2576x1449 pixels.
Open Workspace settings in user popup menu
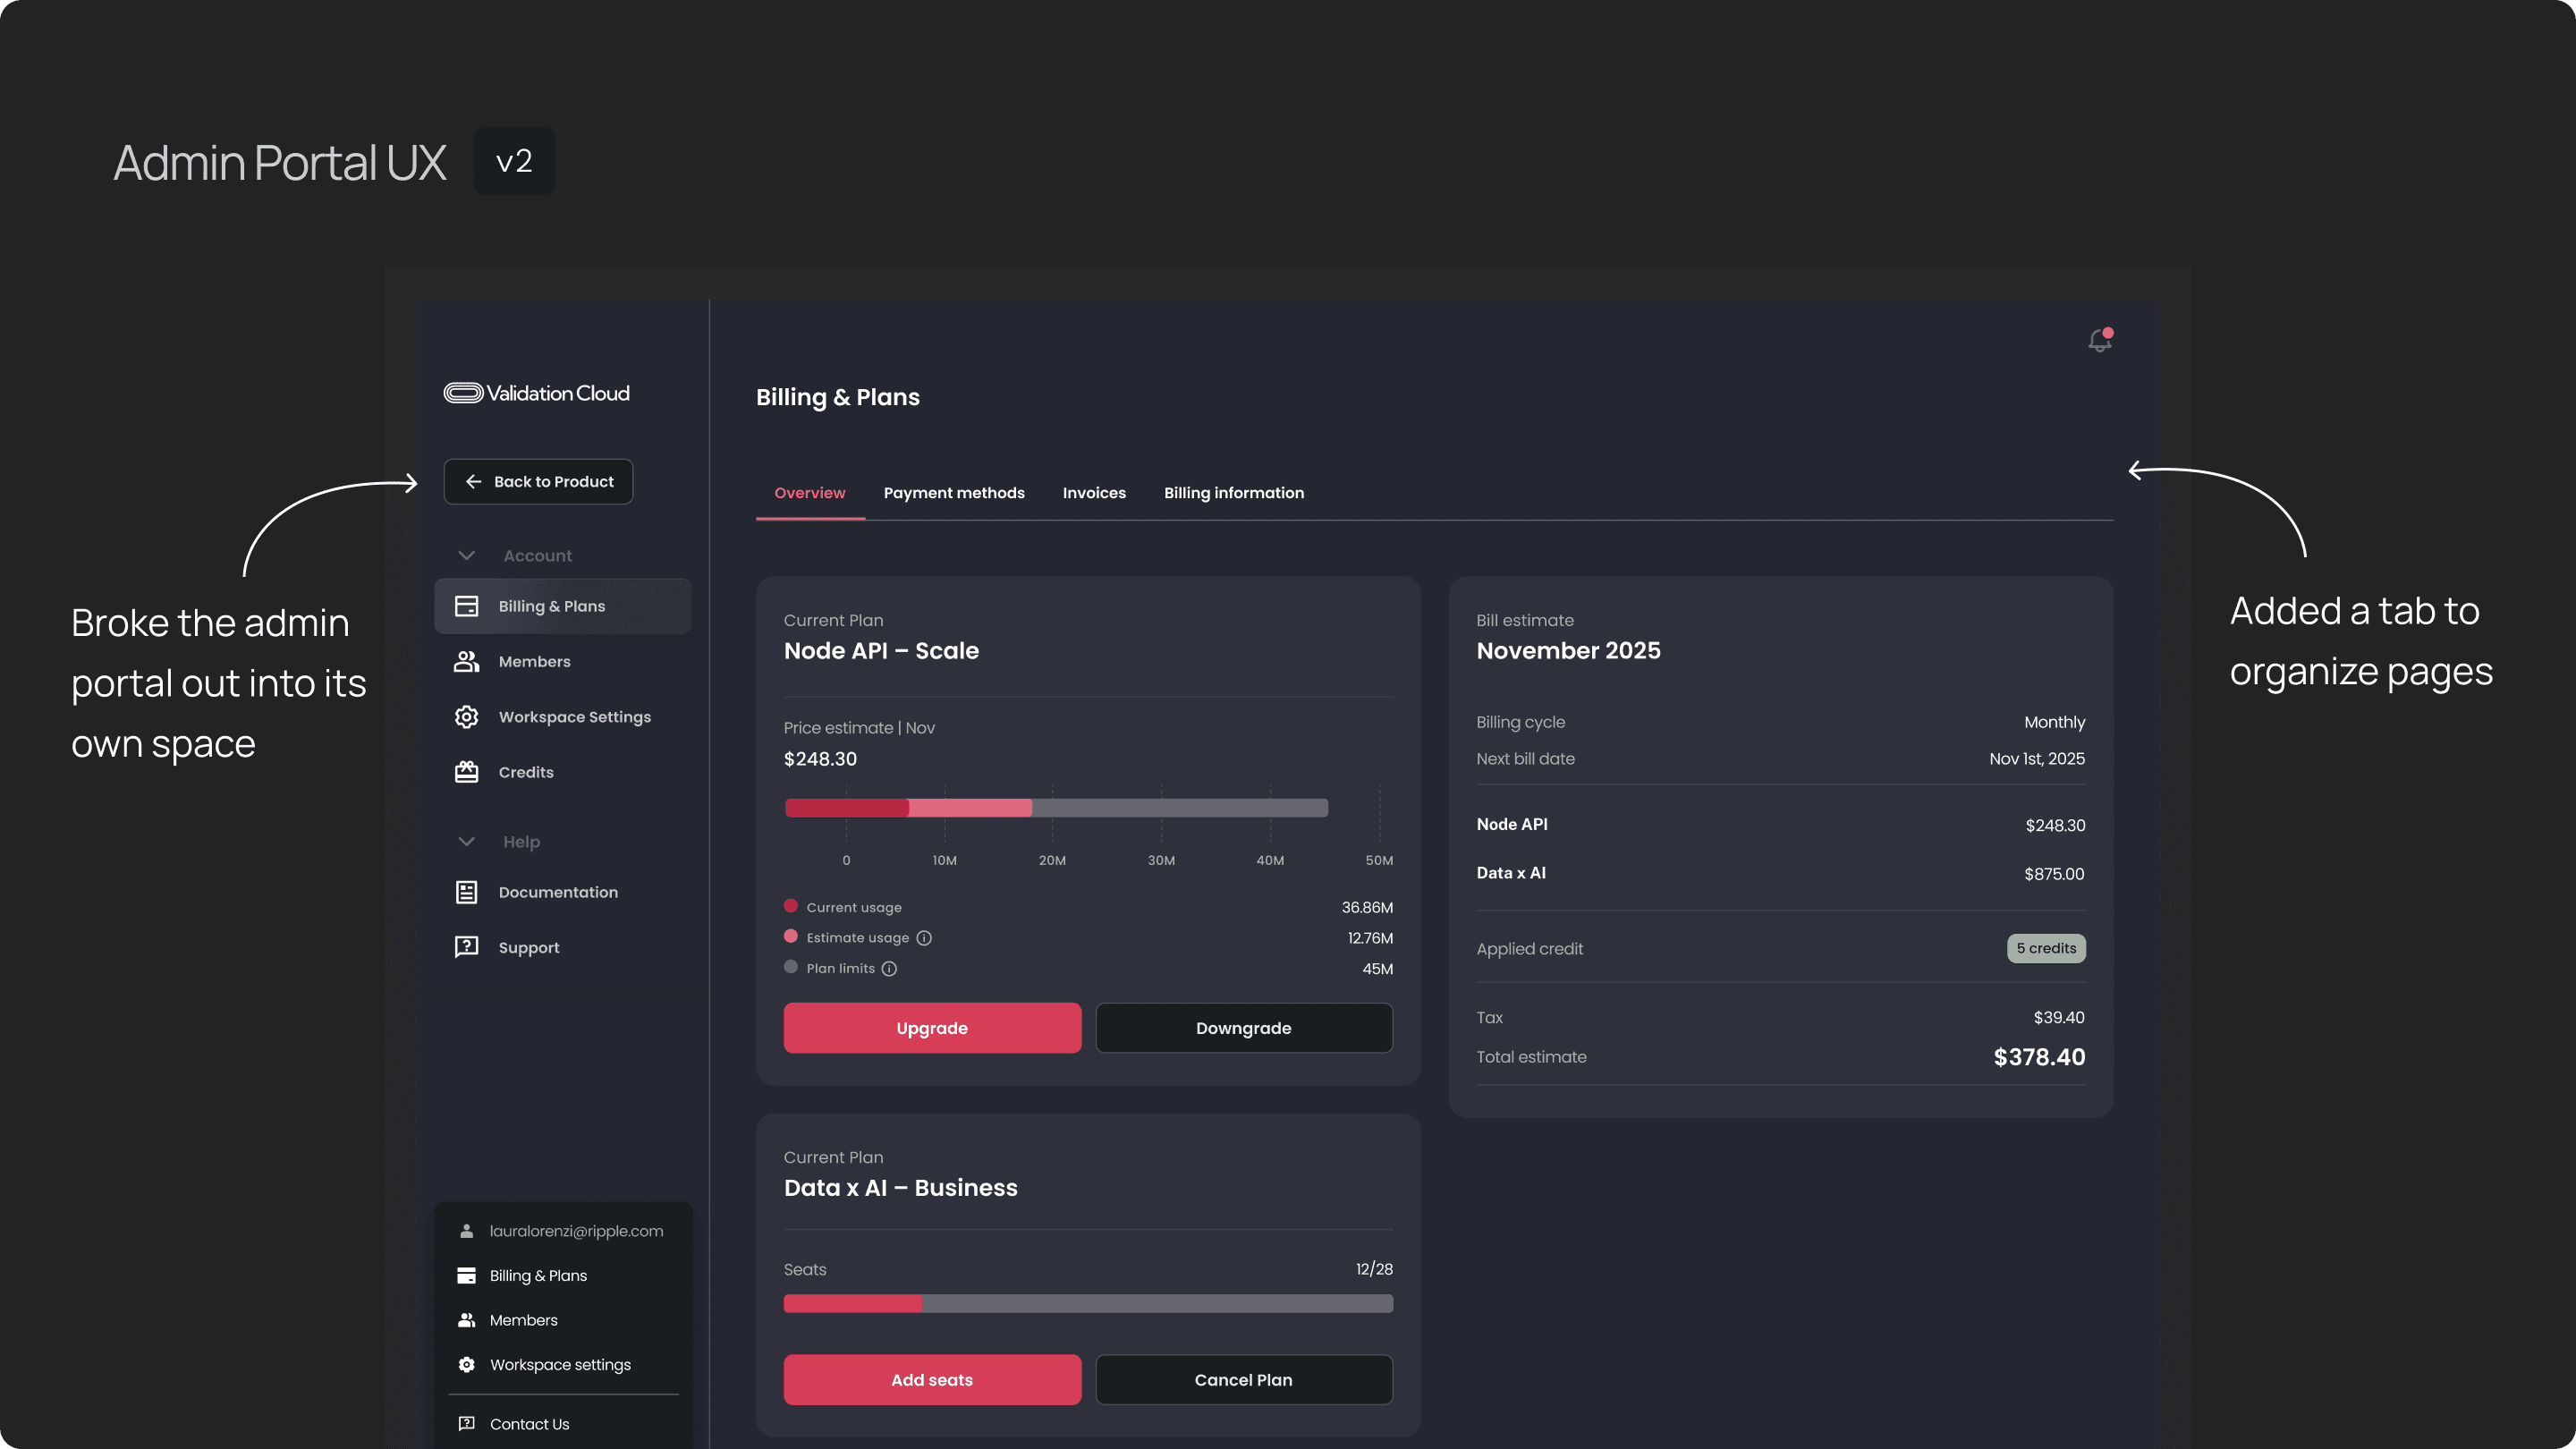(x=559, y=1365)
